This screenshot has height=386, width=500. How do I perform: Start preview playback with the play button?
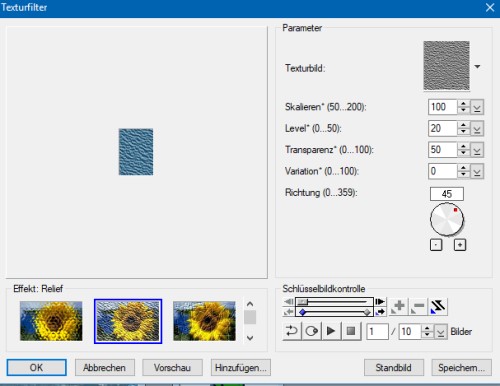(331, 331)
